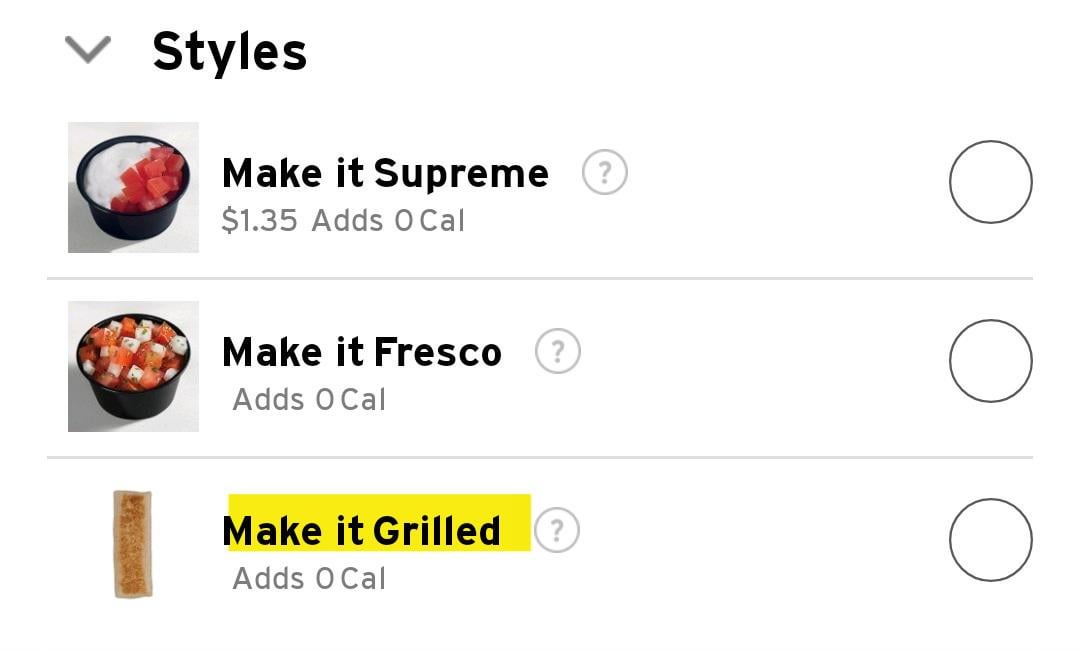Tap the sour cream and tomato thumbnail
The image size is (1080, 650).
point(133,187)
